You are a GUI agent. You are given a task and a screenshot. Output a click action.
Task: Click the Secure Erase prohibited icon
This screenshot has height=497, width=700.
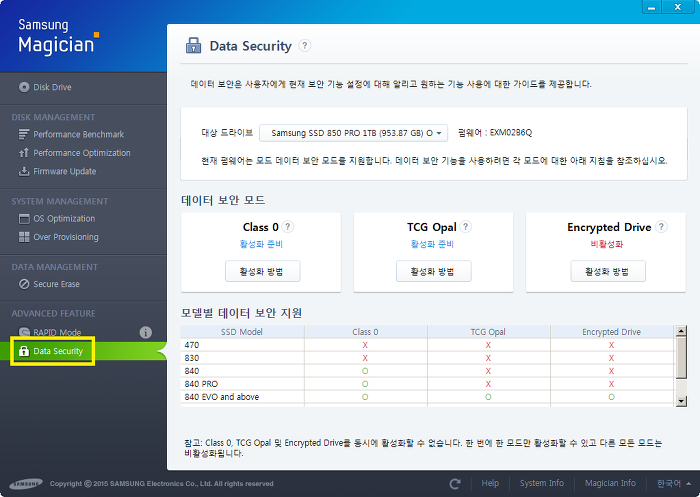(24, 284)
